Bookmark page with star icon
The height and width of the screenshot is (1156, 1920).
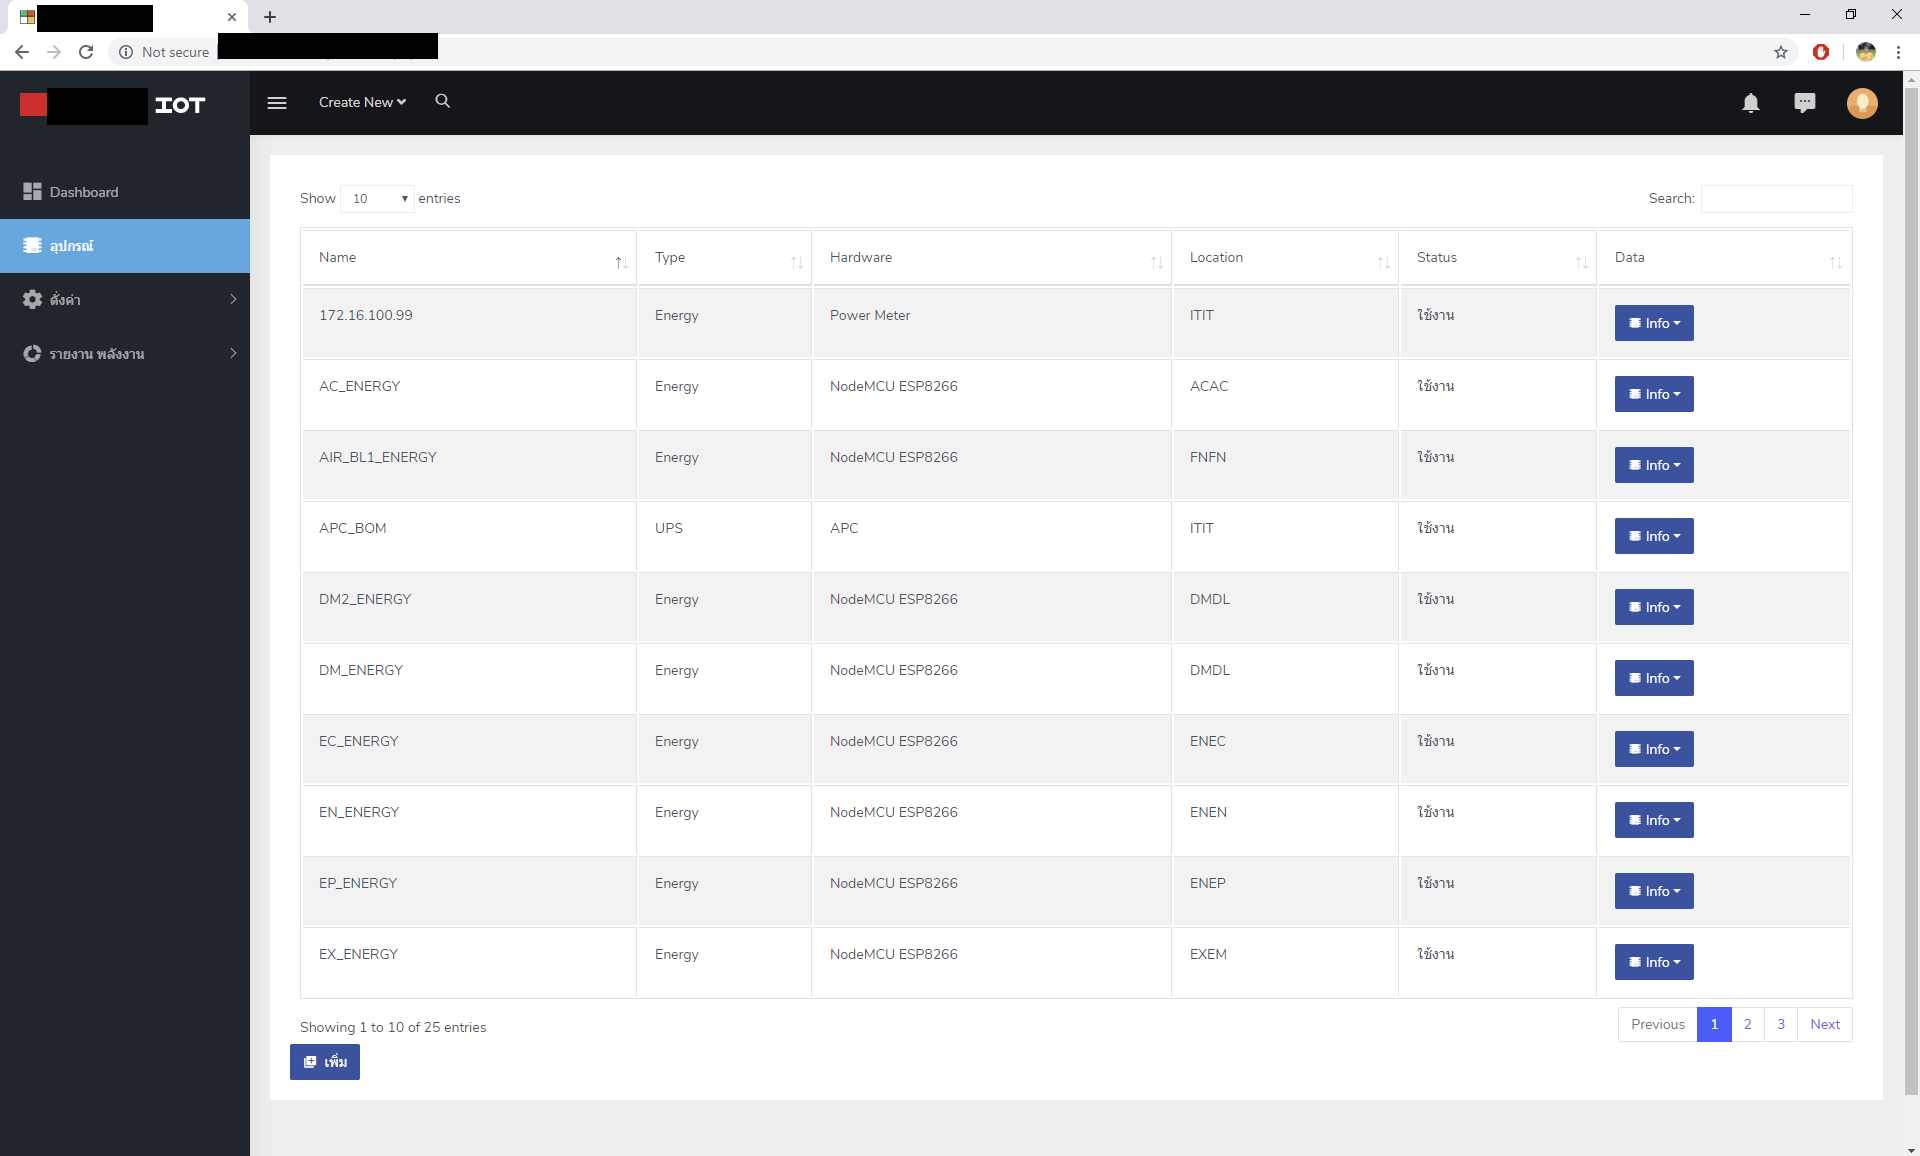[x=1781, y=52]
